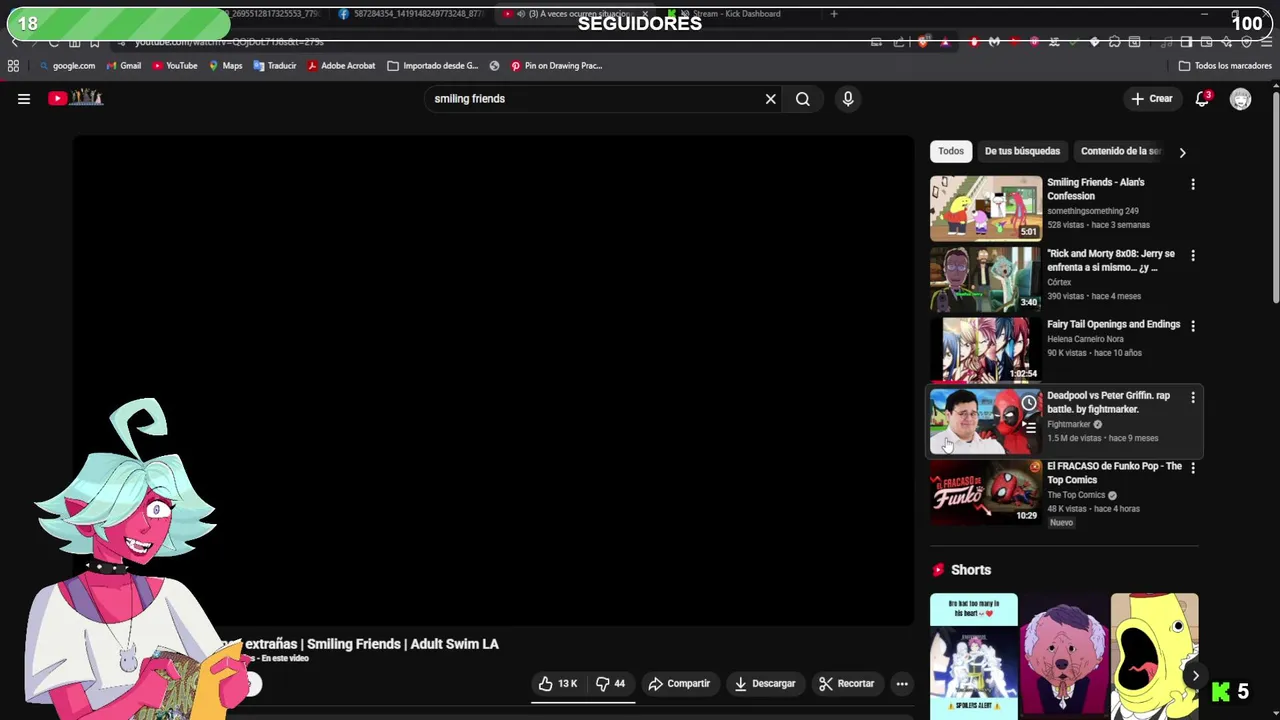The image size is (1280, 720).
Task: Open title 'El FRACASO de Funko Pop - The Top Comics'
Action: [1114, 473]
